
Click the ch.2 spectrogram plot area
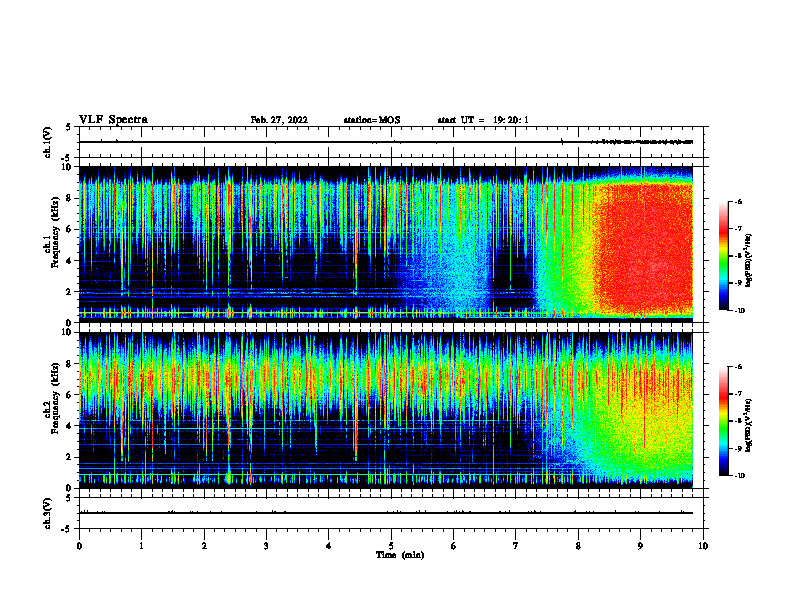tap(386, 410)
